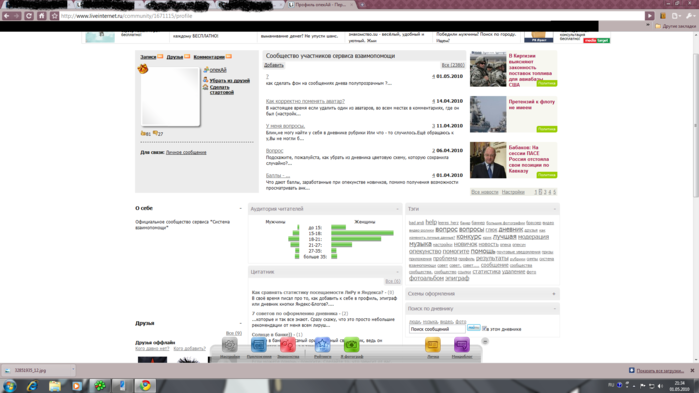Click the 'Убрать из друзей' link
This screenshot has width=699, height=393.
pos(230,81)
